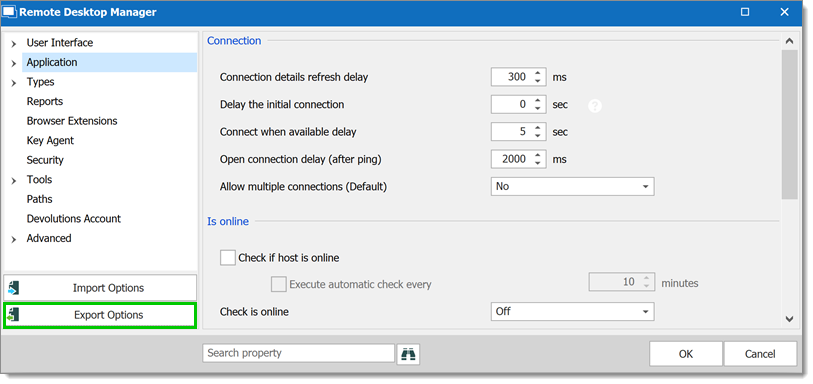Expand the Application tree node arrow

pyautogui.click(x=13, y=63)
